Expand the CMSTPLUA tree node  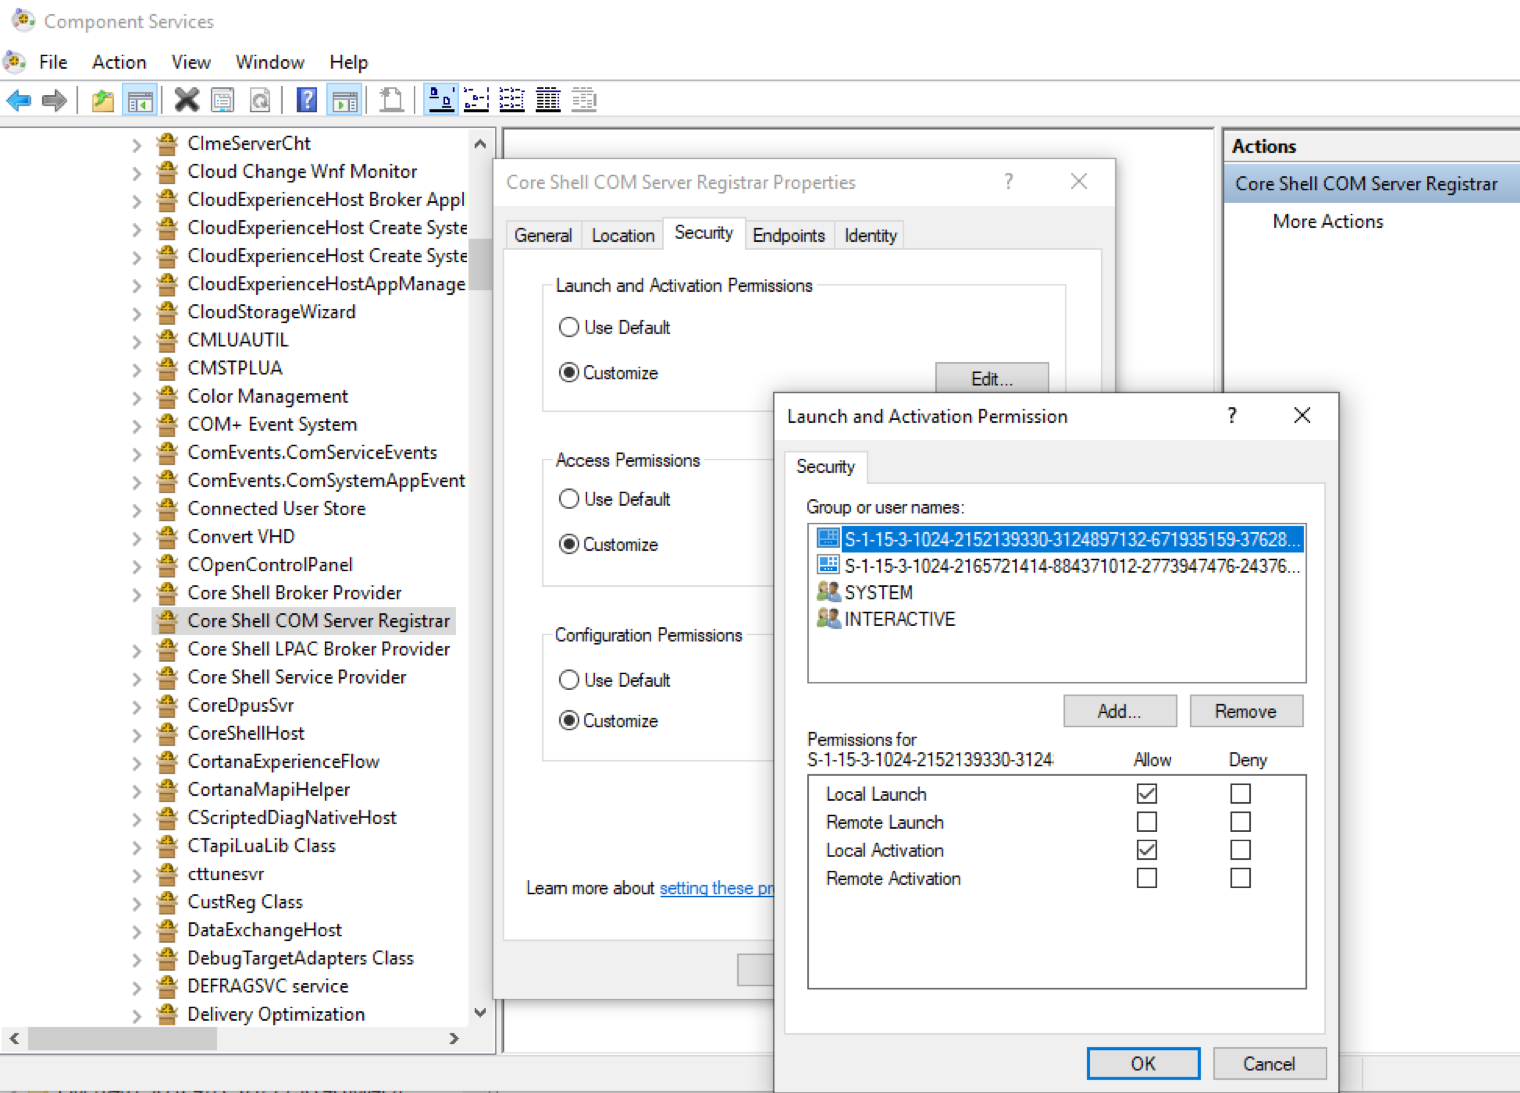[x=136, y=369]
